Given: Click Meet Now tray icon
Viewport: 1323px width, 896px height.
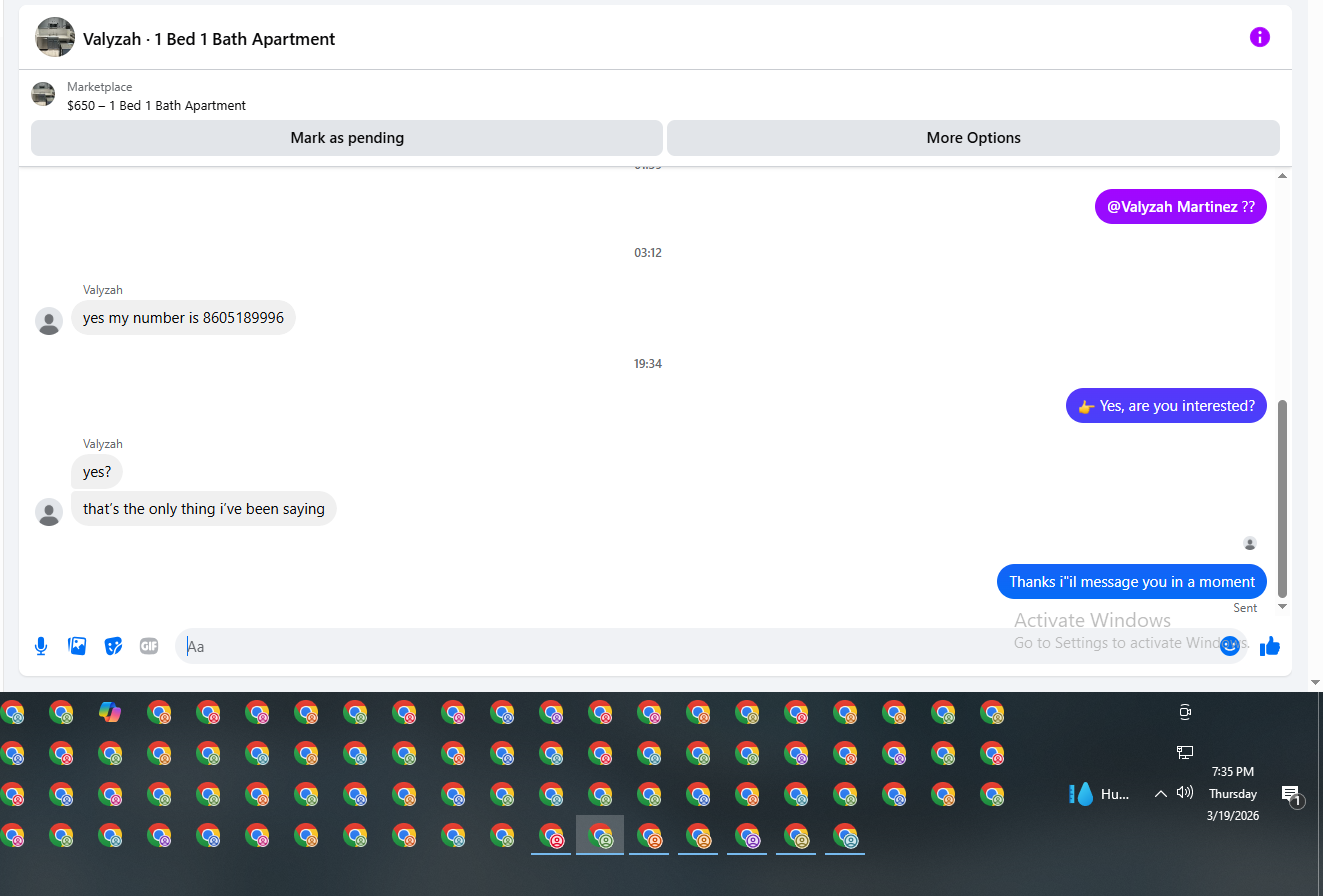Looking at the screenshot, I should point(1185,712).
